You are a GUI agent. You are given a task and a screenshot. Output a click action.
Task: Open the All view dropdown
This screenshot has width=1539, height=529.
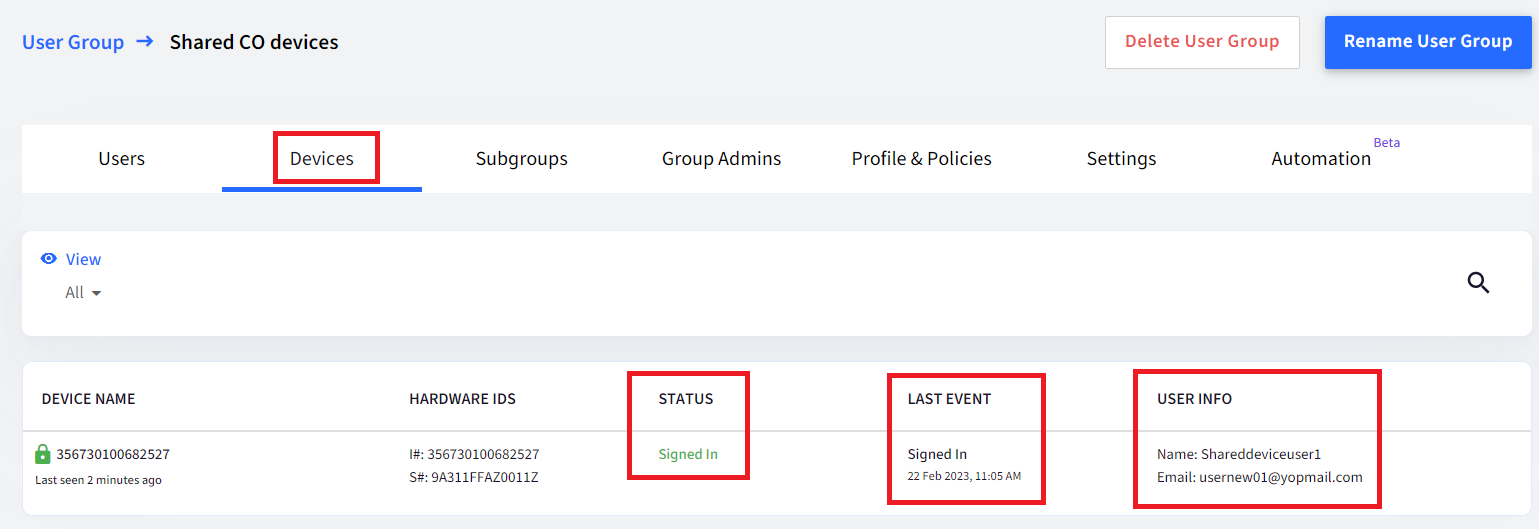(83, 293)
